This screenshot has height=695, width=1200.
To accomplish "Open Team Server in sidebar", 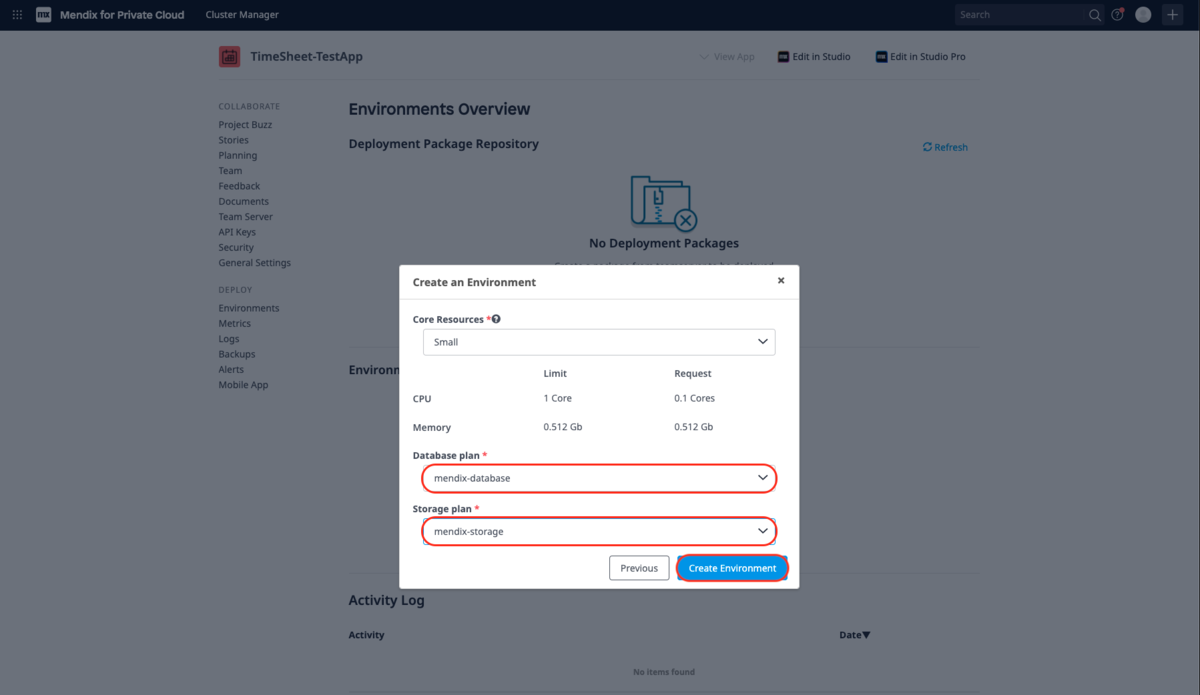I will click(x=246, y=217).
